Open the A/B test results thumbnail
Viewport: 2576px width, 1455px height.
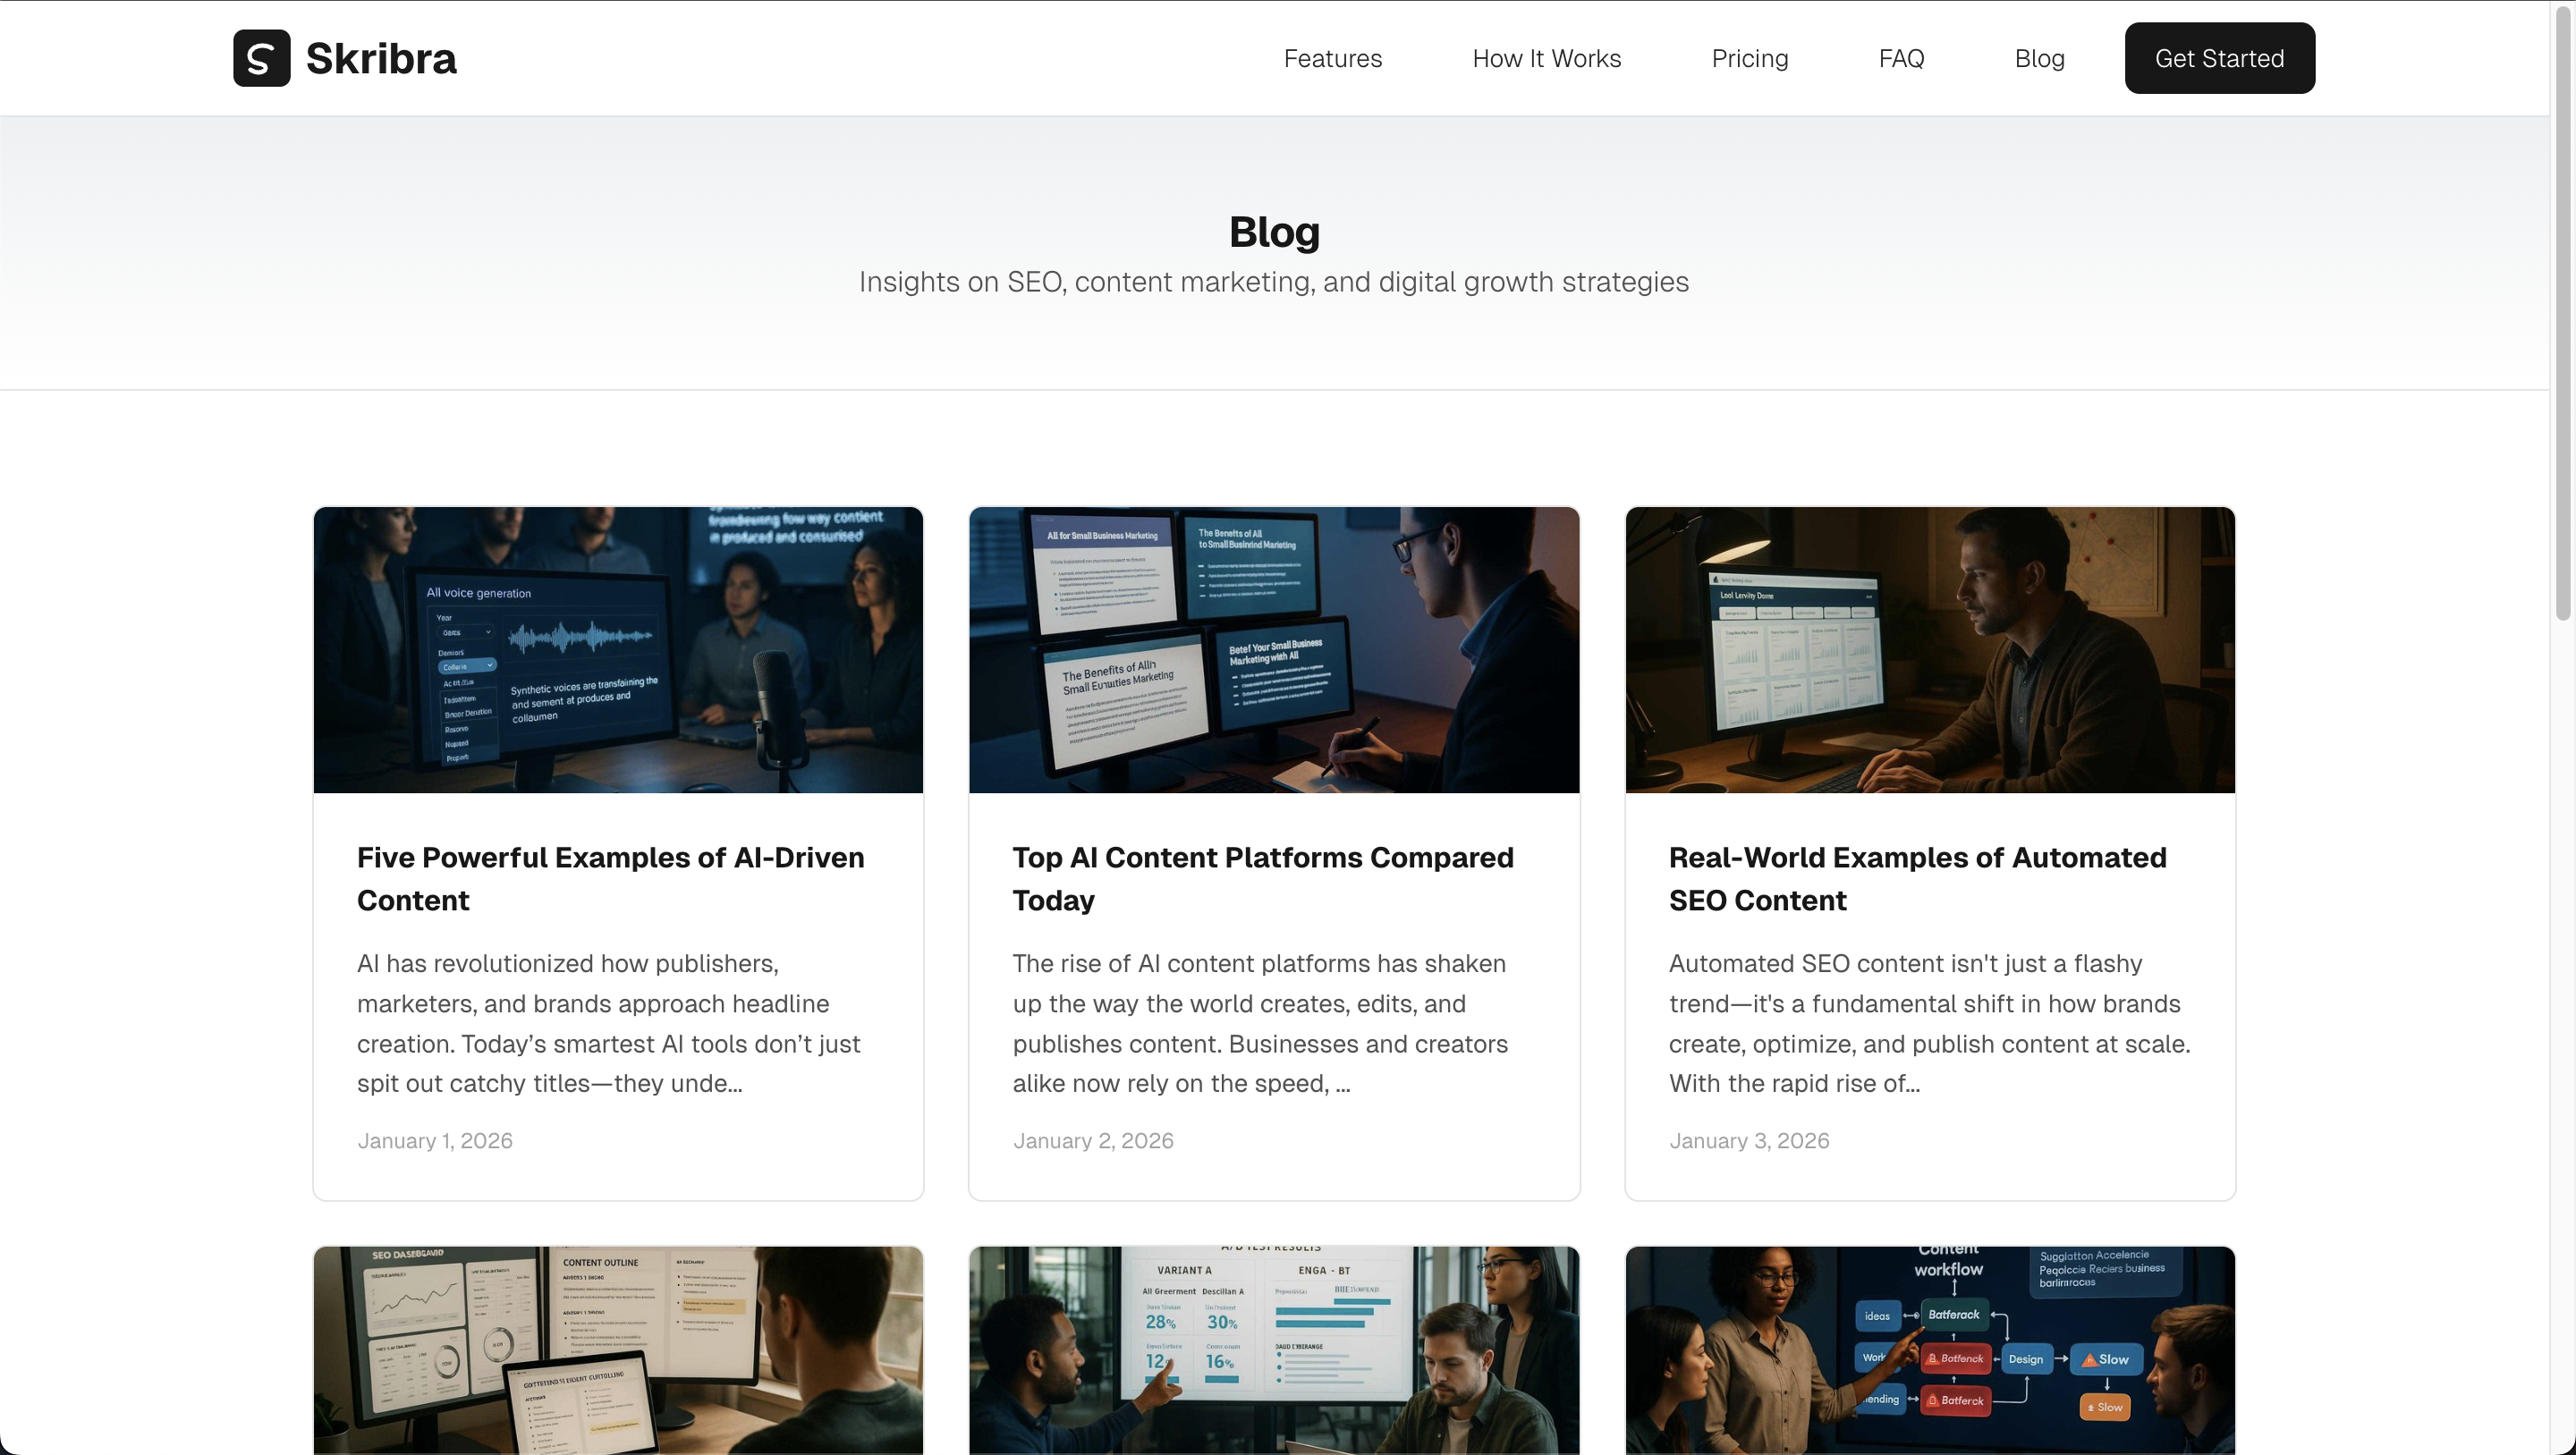pyautogui.click(x=1273, y=1350)
